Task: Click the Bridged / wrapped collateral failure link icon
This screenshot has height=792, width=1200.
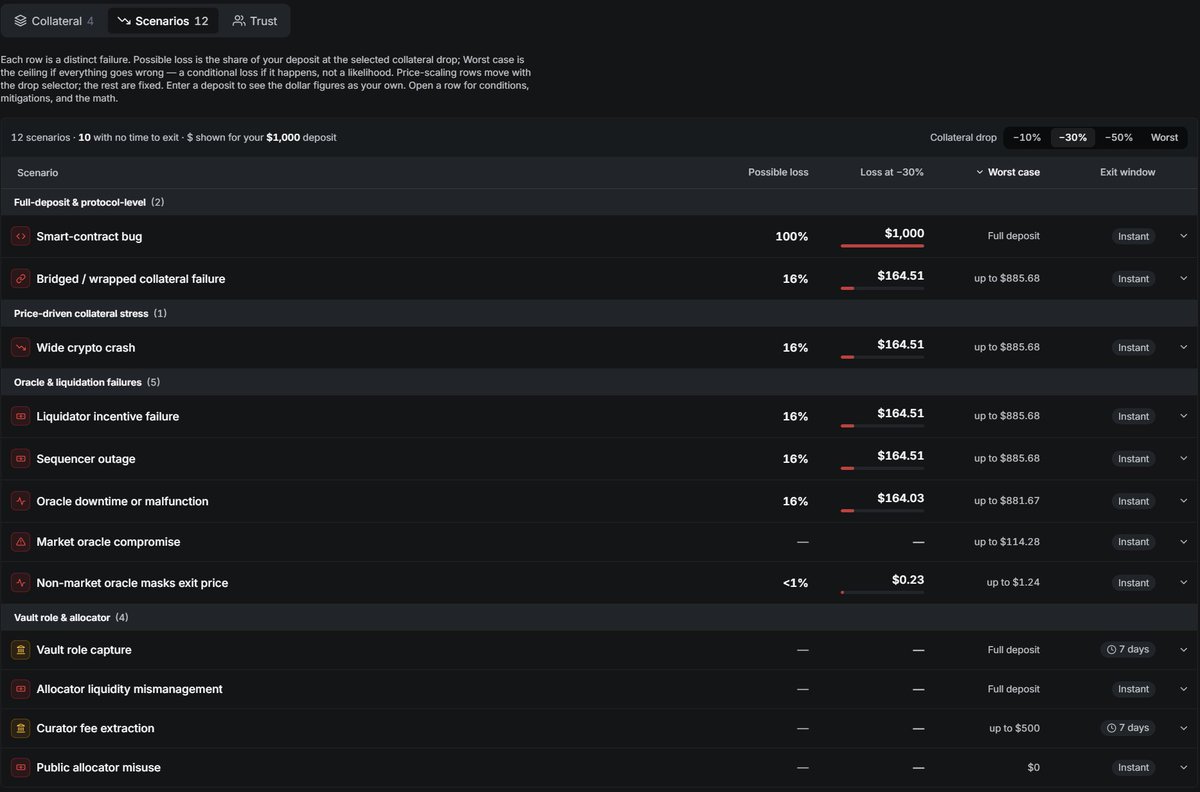Action: pos(20,278)
